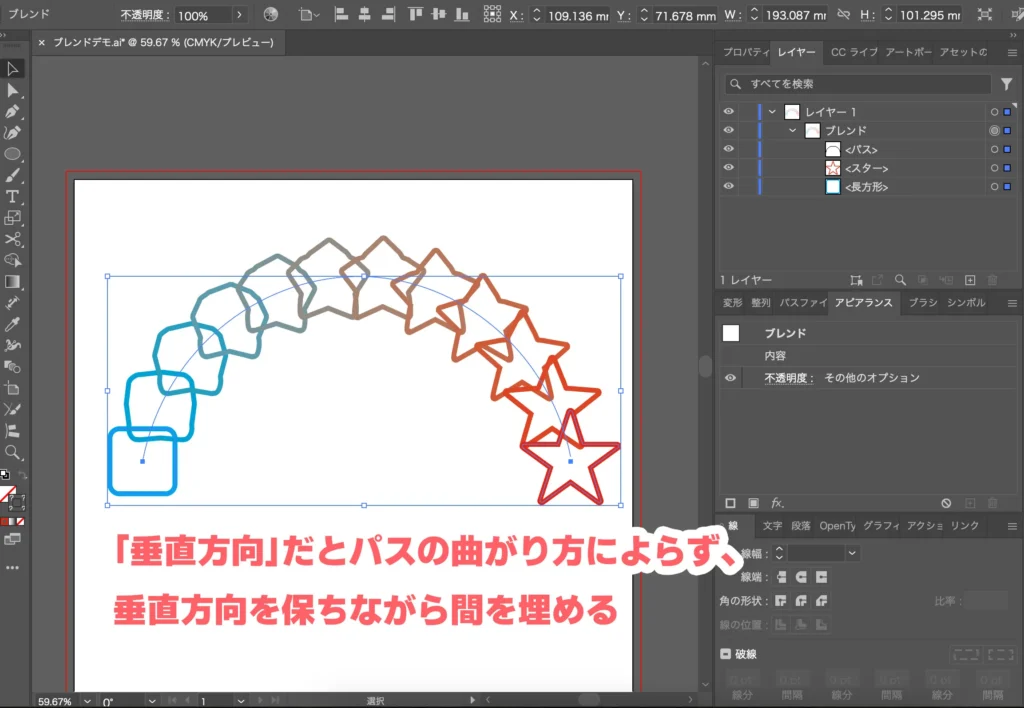Activate the Zoom tool in toolbar
This screenshot has width=1024, height=708.
point(12,452)
